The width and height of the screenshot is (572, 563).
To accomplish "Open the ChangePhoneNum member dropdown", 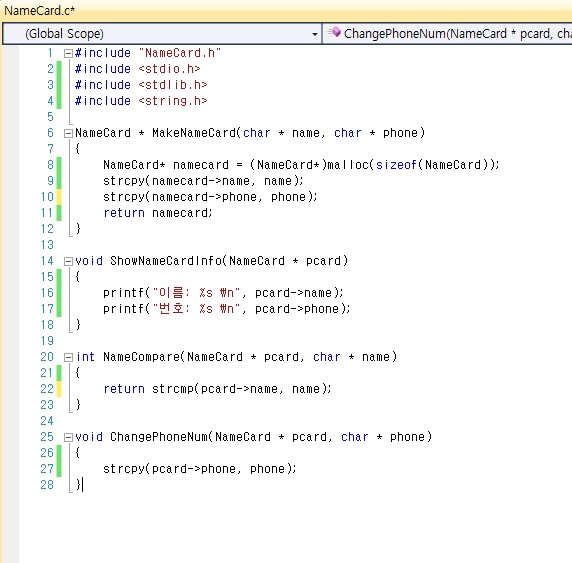I will point(447,34).
